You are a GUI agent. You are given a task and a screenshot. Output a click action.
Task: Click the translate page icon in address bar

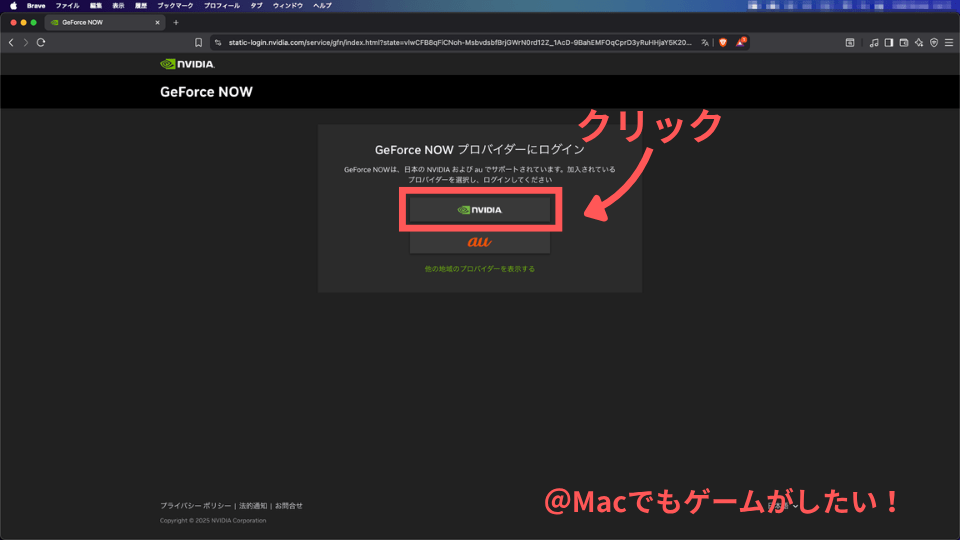[x=705, y=43]
